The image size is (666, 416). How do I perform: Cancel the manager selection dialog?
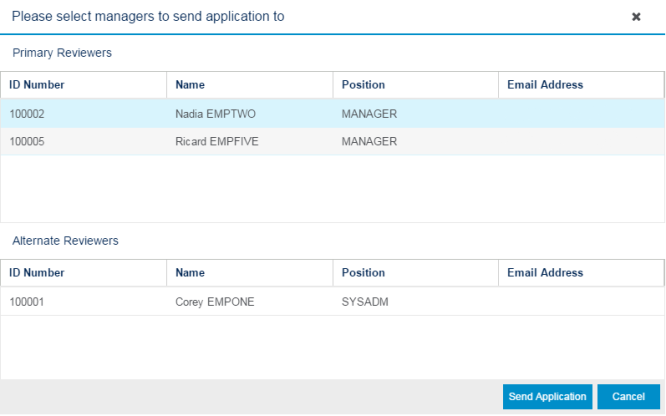coord(628,396)
